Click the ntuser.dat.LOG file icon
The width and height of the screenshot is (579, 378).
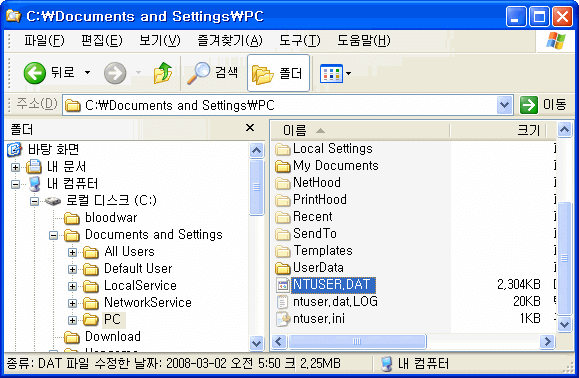(x=283, y=302)
